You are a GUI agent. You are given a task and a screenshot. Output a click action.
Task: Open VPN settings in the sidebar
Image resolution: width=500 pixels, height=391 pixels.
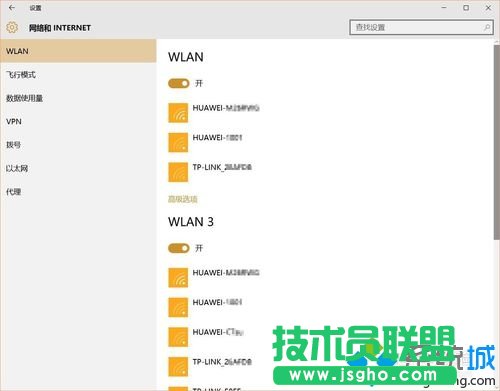(14, 121)
